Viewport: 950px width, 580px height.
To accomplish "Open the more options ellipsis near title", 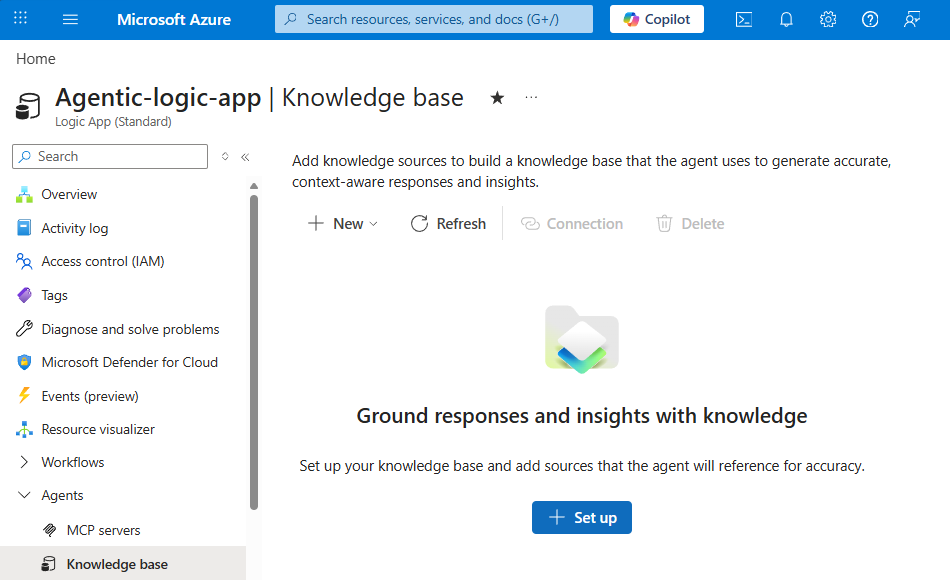I will [531, 97].
